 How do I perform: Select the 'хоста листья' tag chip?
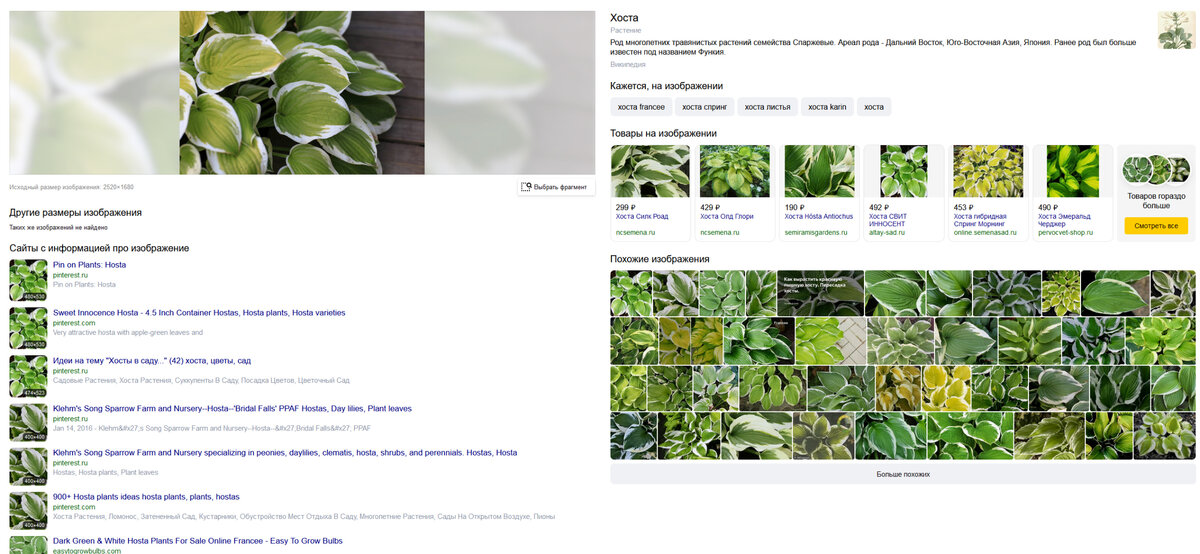(767, 107)
